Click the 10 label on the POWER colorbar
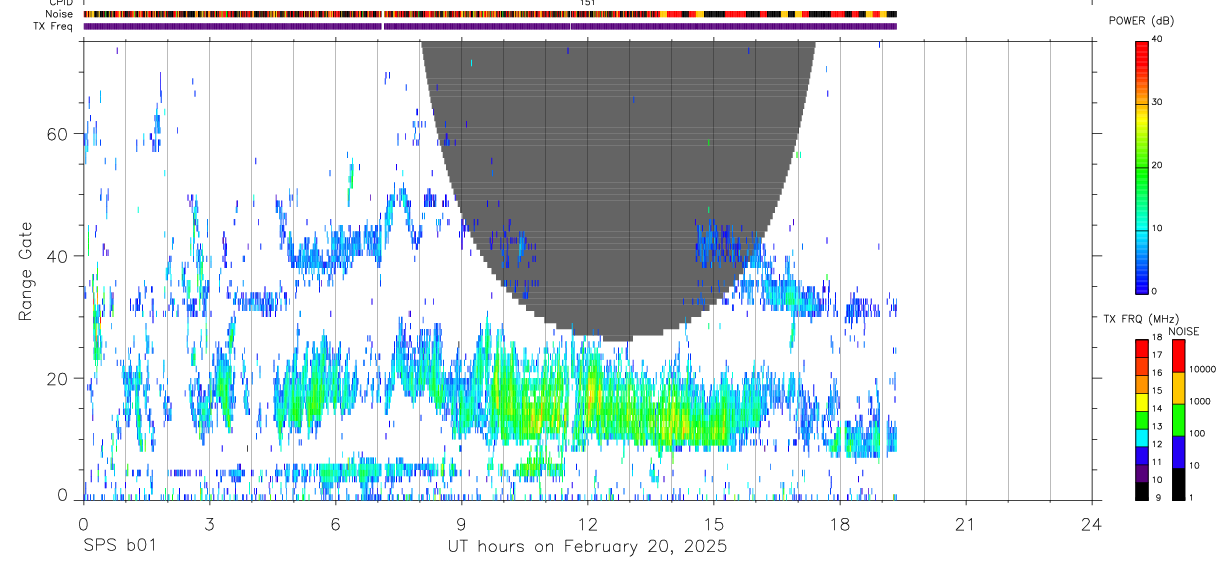1228x567 pixels. 1157,229
